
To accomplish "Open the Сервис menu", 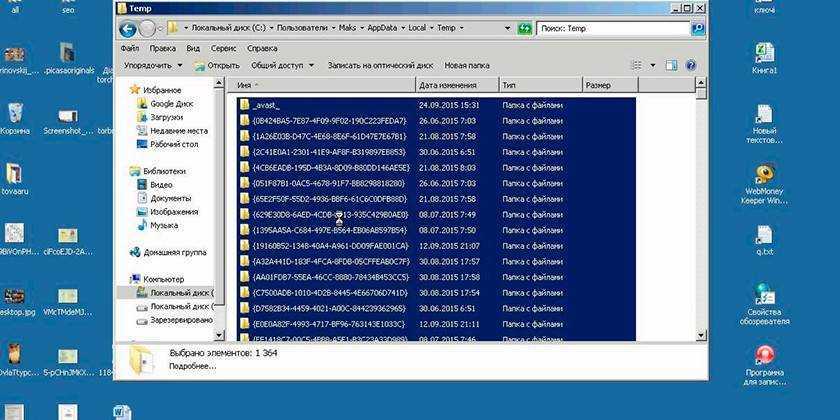I will point(223,47).
